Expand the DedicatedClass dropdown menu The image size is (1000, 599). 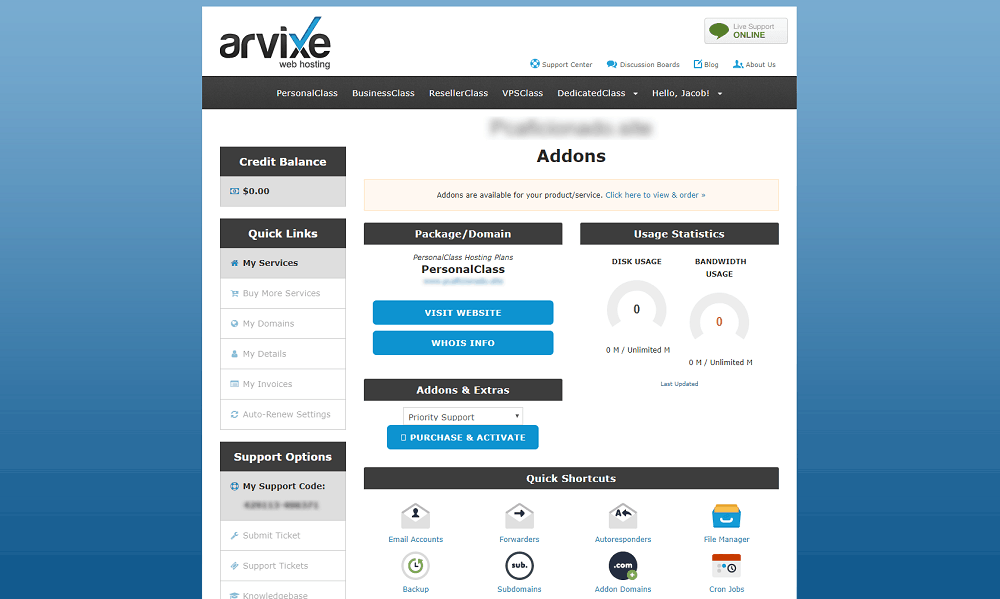pyautogui.click(x=597, y=93)
